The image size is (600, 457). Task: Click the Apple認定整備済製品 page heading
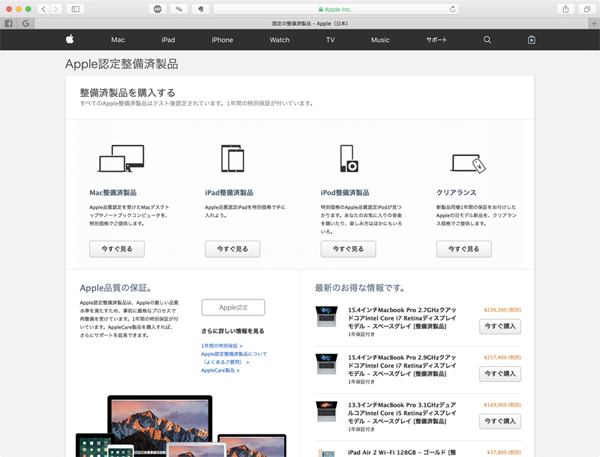[x=122, y=64]
